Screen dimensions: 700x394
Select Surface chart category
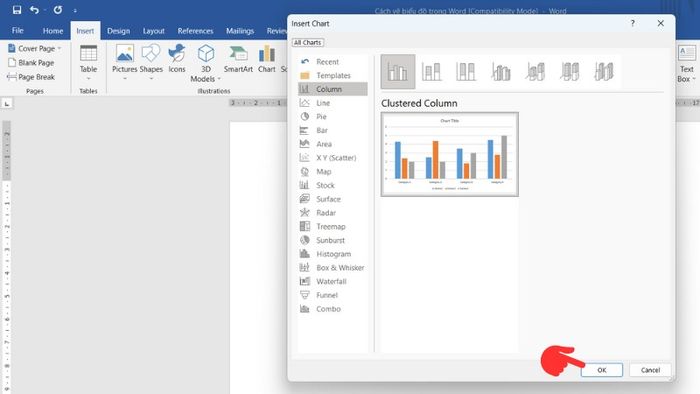[333, 199]
